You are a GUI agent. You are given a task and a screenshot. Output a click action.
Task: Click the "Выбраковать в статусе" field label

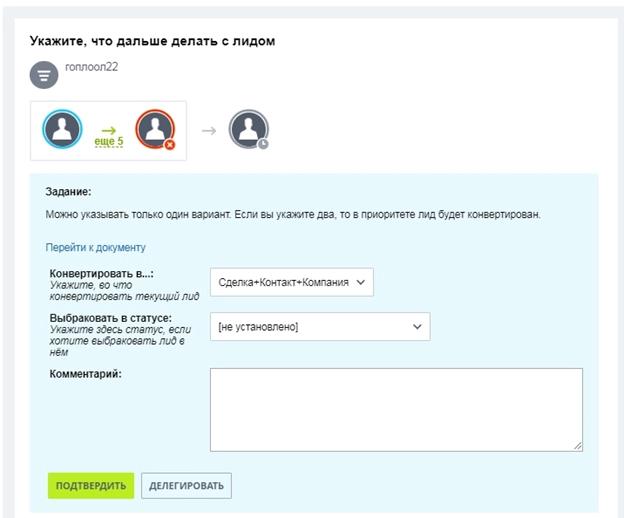[x=112, y=318]
